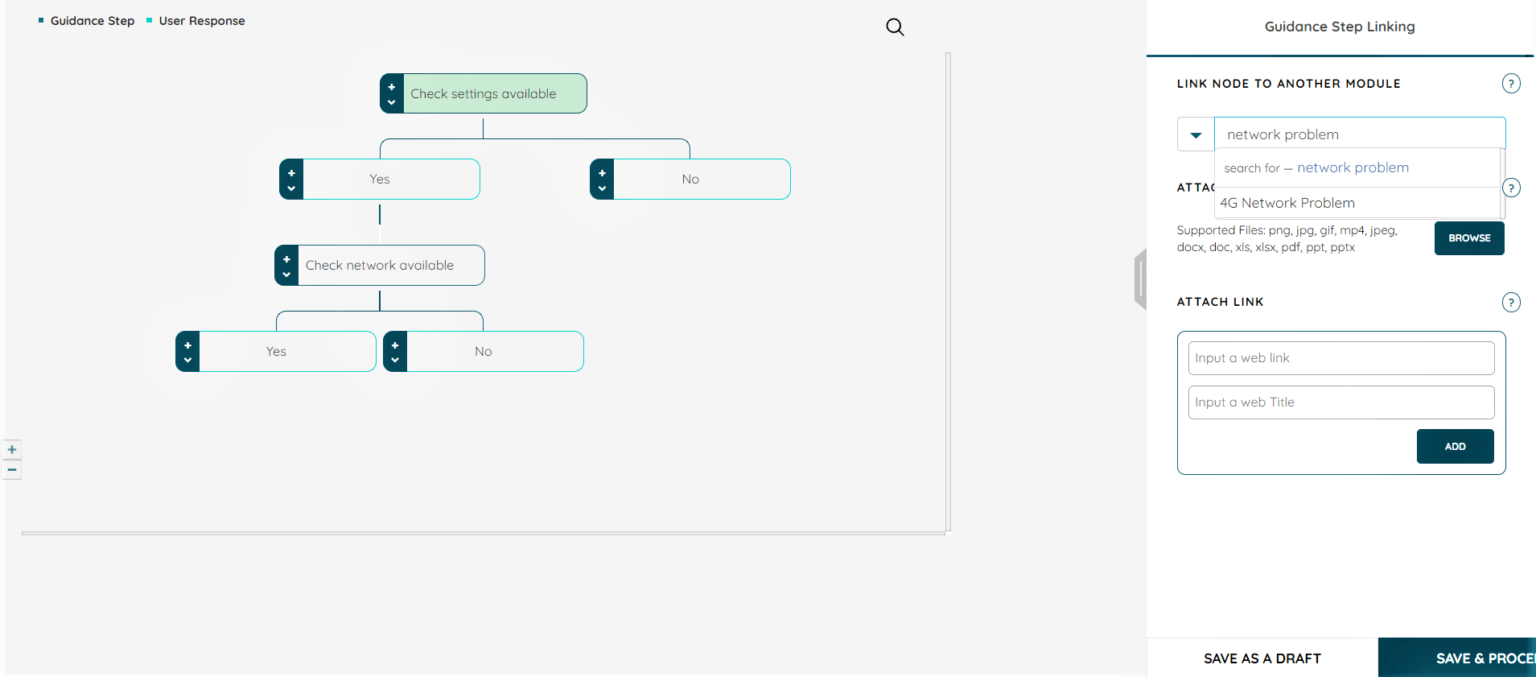Click the help icon beside "Attach Link"
Image resolution: width=1536 pixels, height=677 pixels.
(1511, 301)
